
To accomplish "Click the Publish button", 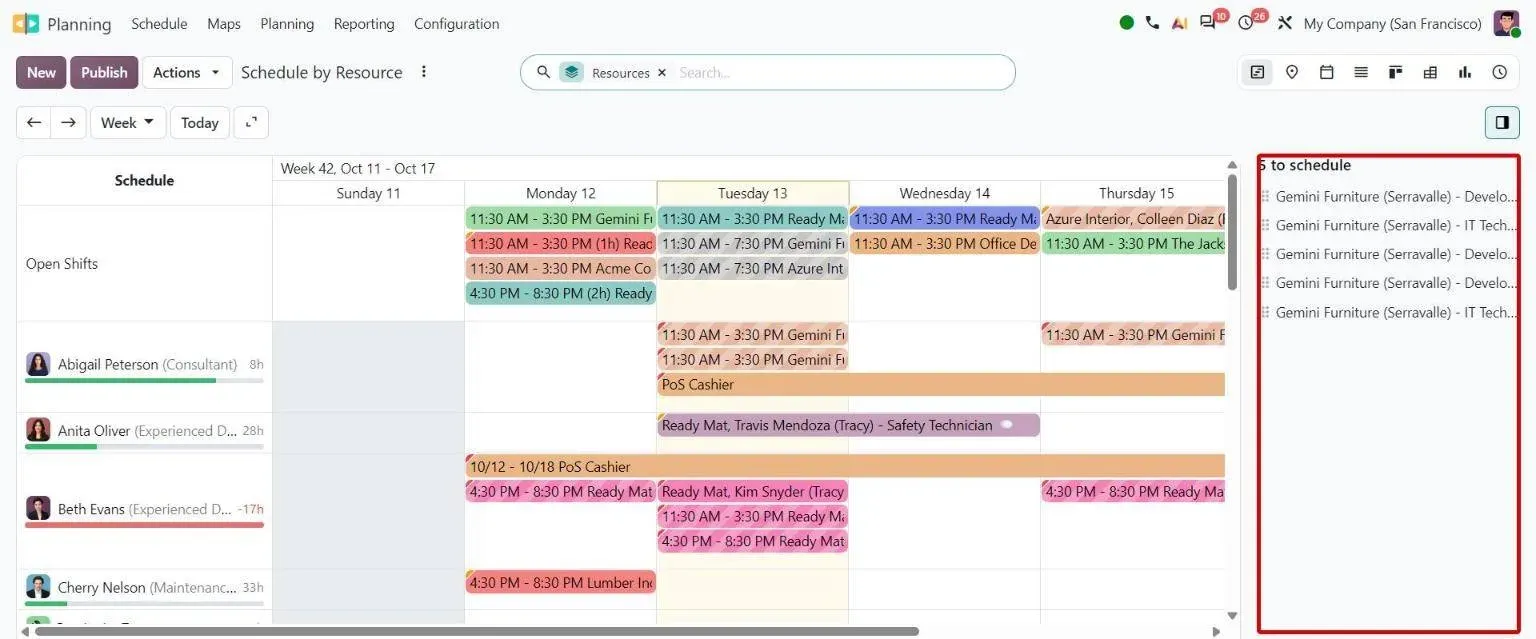I will (104, 72).
